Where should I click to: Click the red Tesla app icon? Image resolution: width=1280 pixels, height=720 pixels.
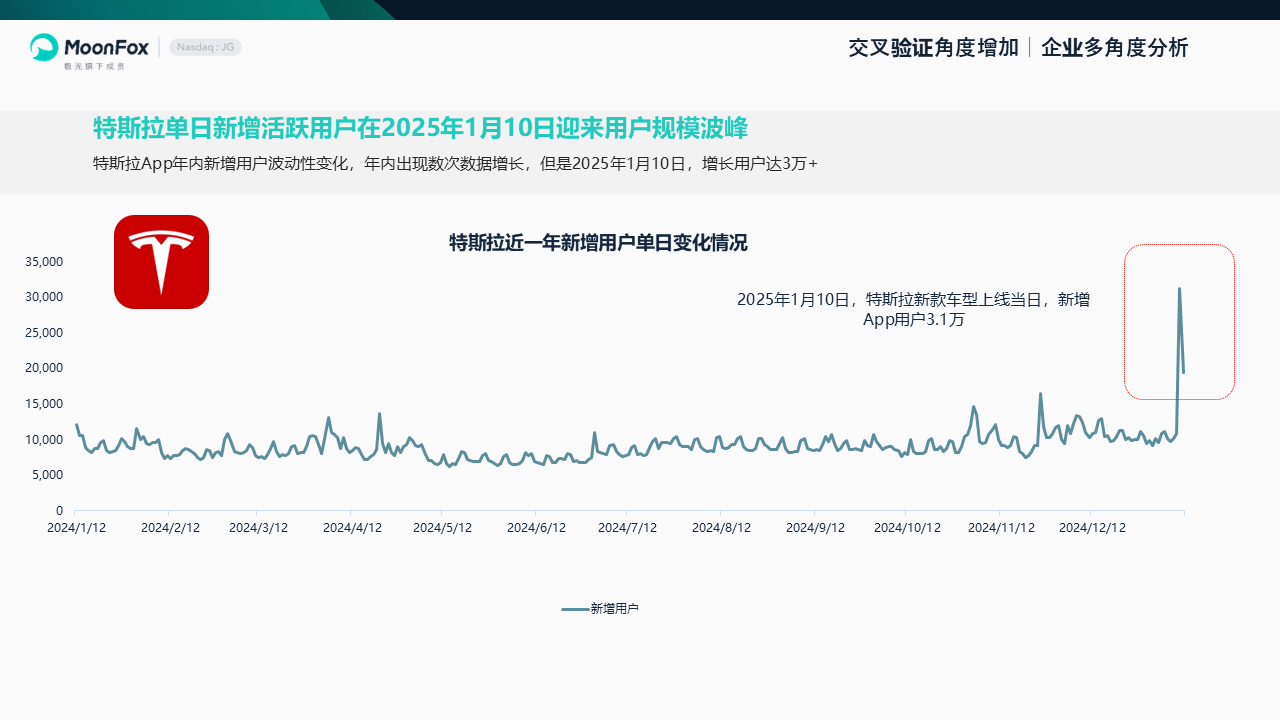161,262
